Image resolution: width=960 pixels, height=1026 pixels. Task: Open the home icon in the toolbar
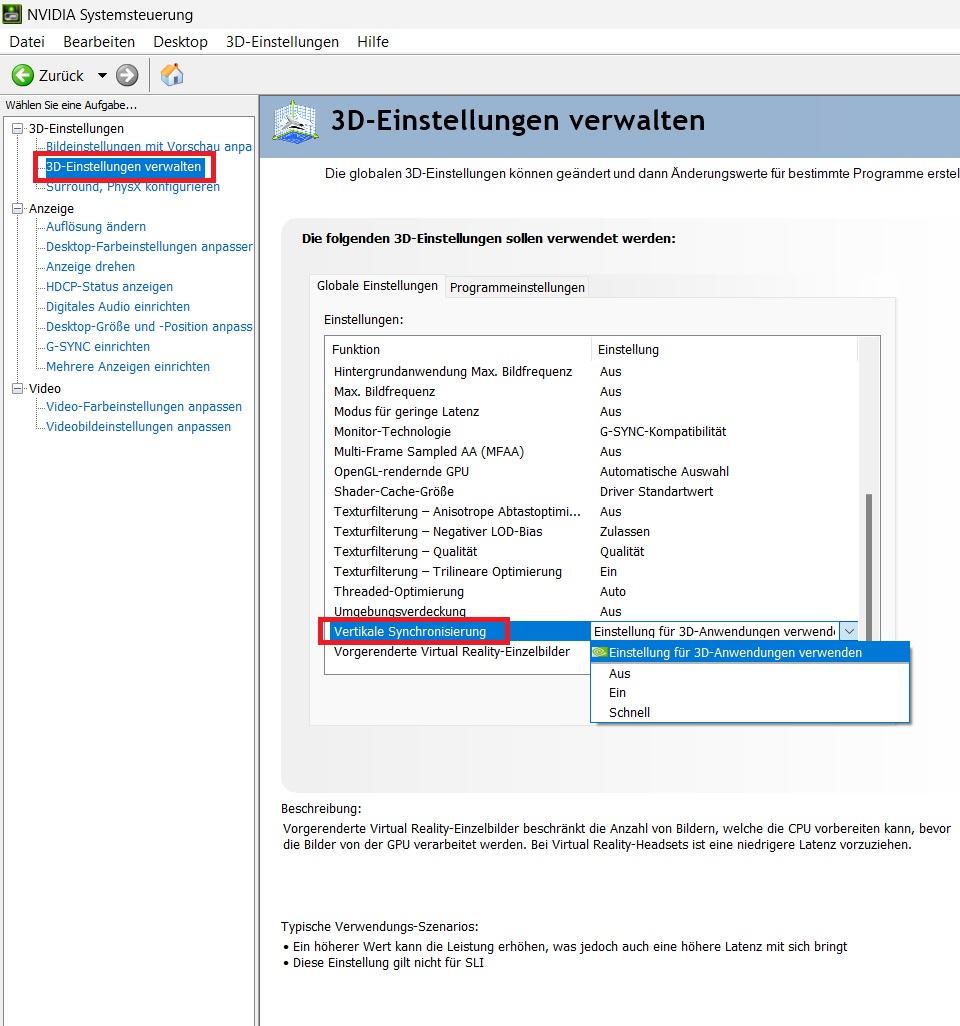click(x=172, y=75)
